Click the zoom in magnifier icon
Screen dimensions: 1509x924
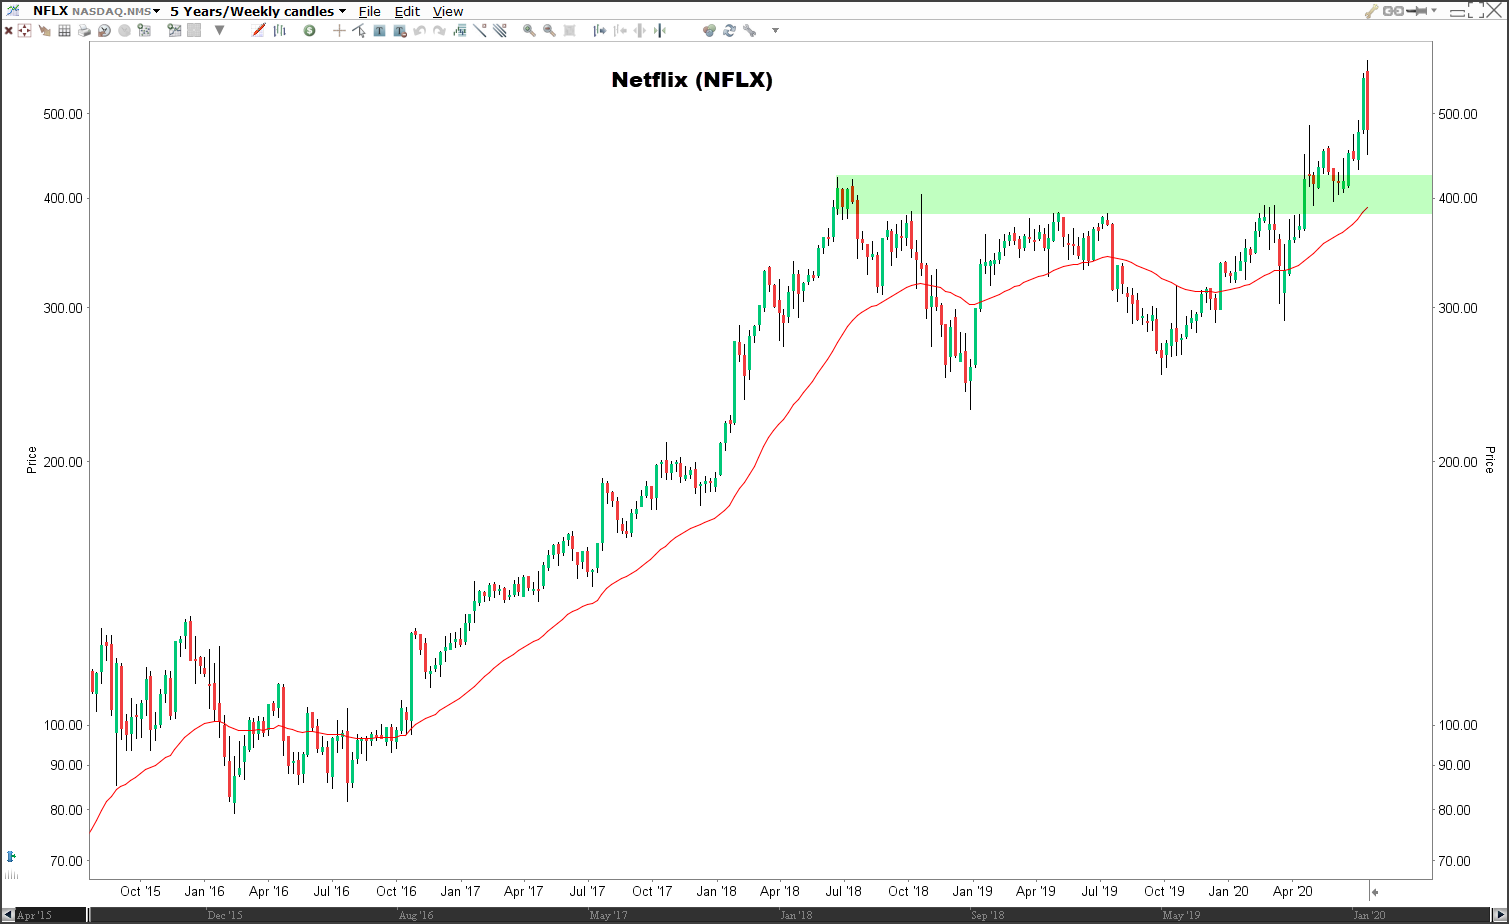pos(529,31)
